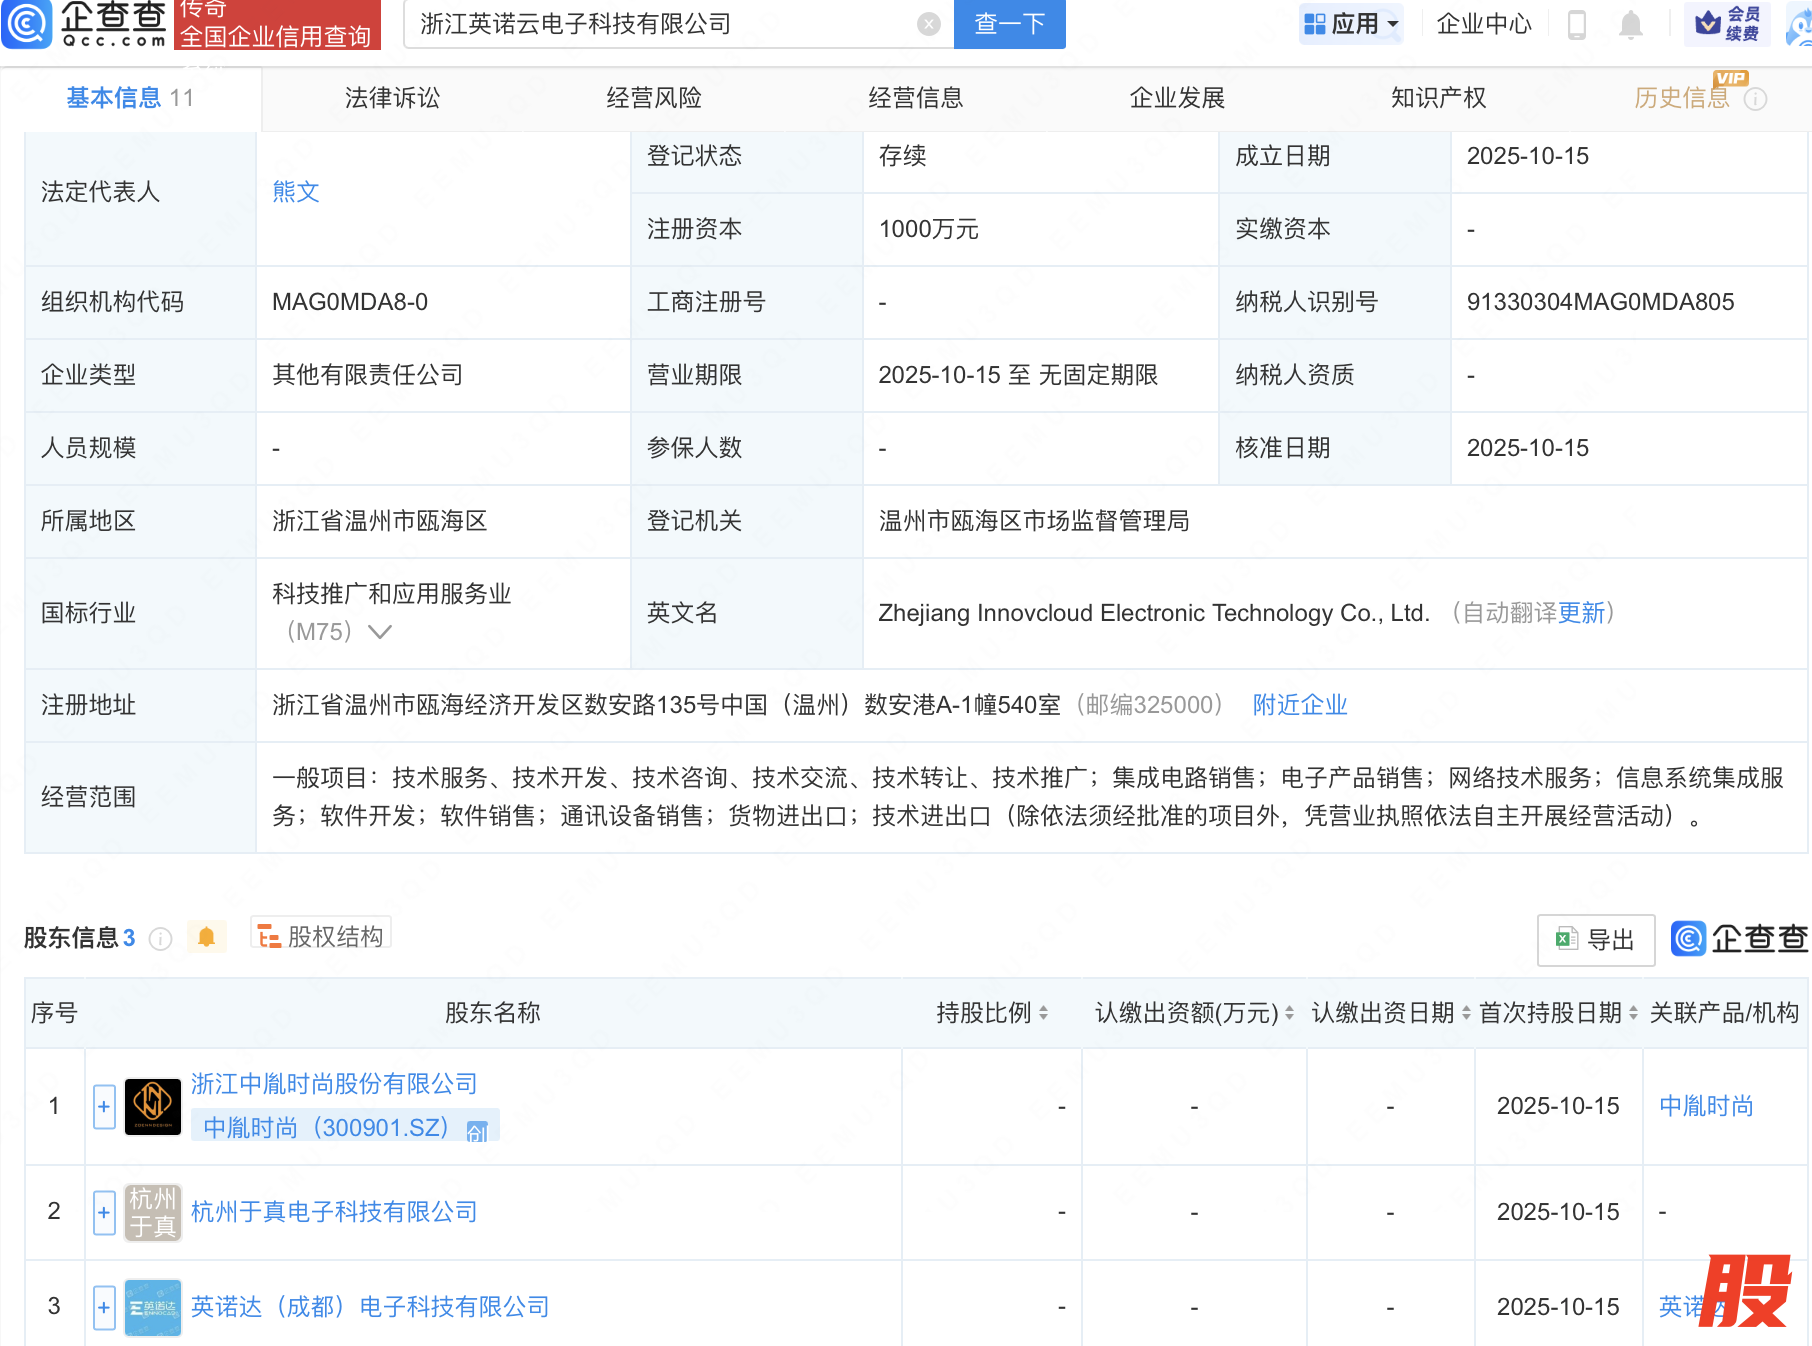Viewport: 1812px width, 1346px height.
Task: Click the info icon beside 股东信息
Action: pos(160,939)
